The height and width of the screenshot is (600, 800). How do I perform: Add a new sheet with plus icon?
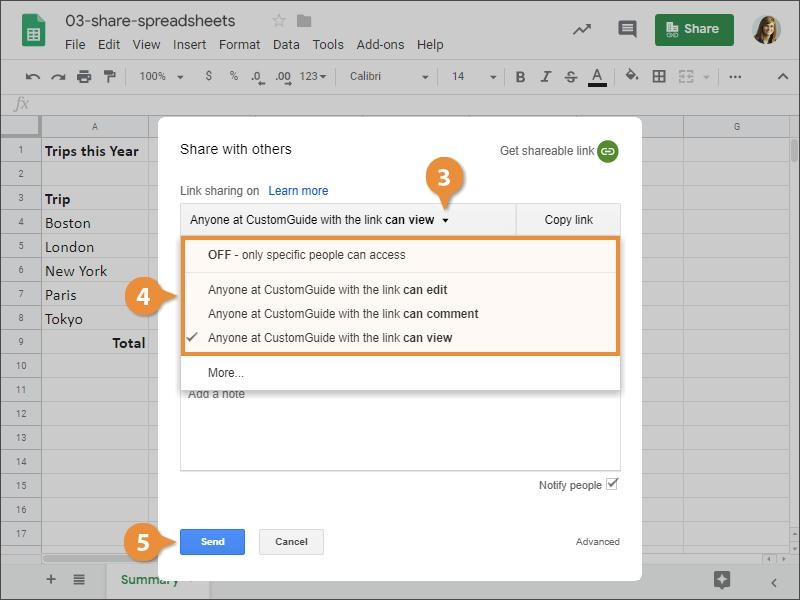(x=51, y=579)
